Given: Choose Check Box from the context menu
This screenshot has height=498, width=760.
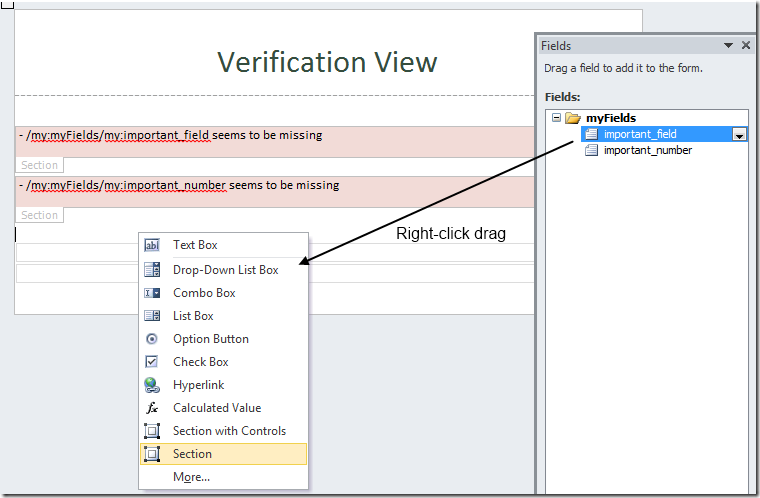Looking at the screenshot, I should [200, 362].
